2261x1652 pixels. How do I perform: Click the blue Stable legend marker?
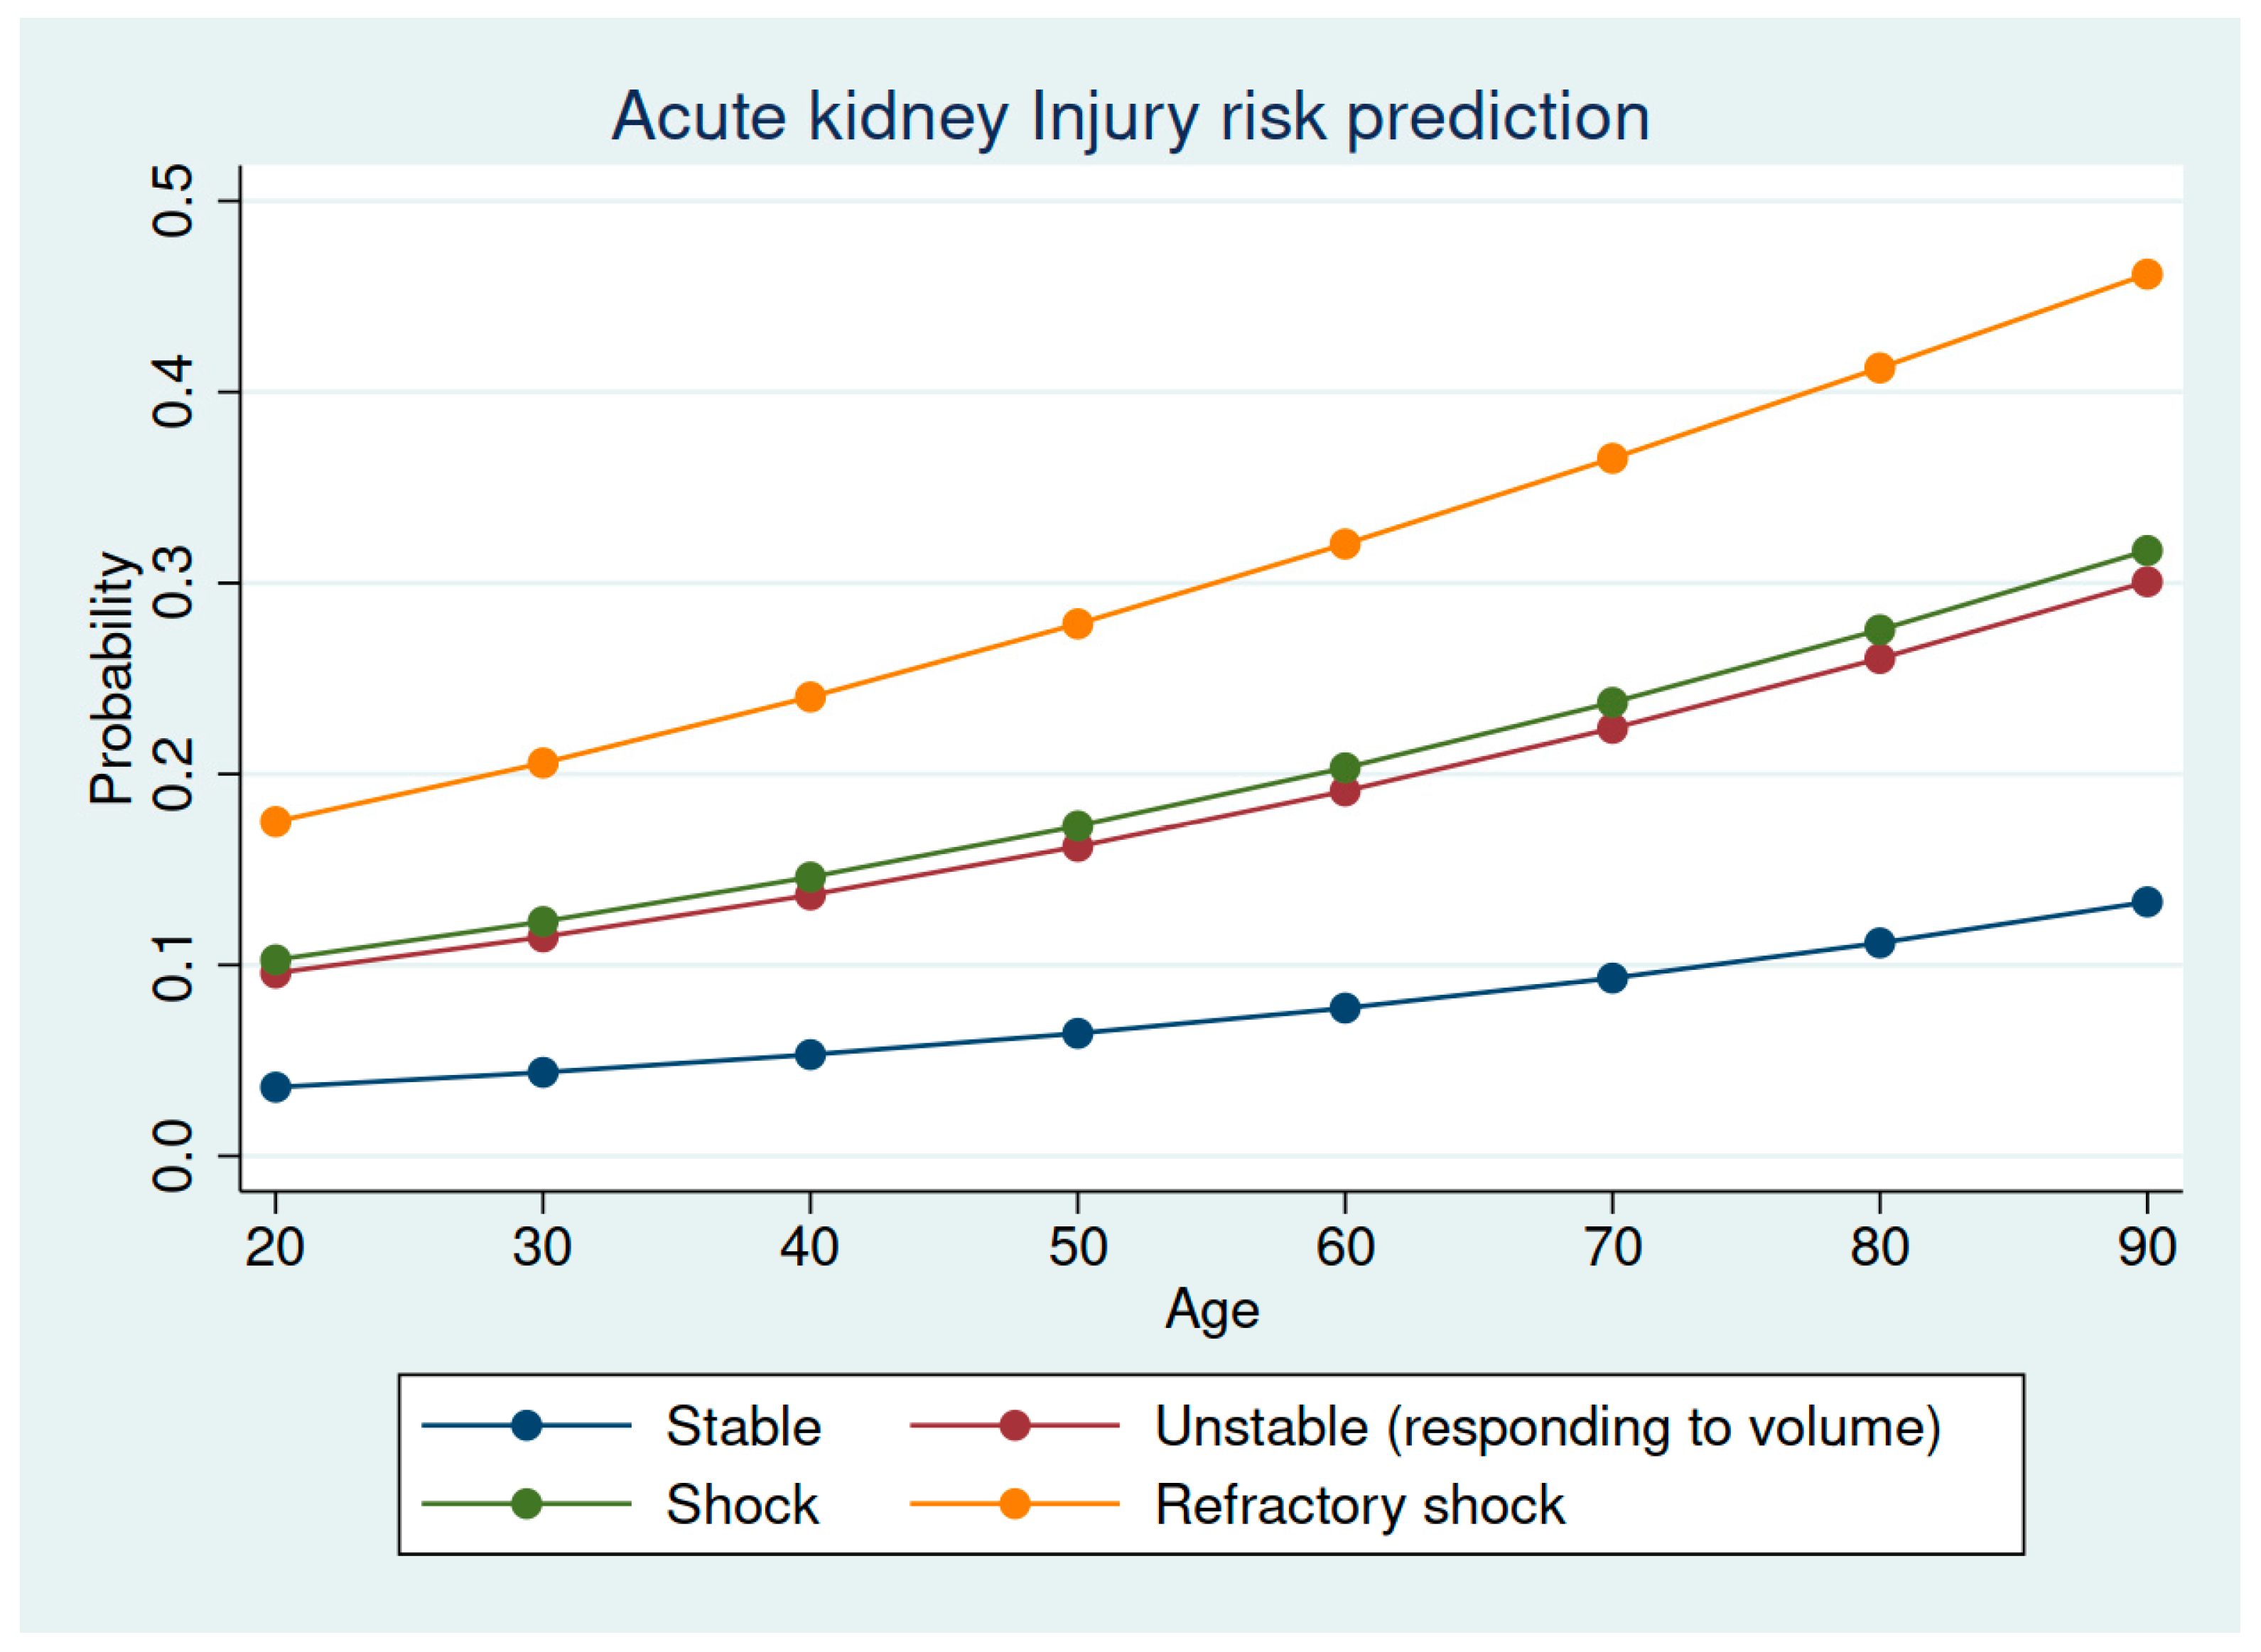(526, 1425)
